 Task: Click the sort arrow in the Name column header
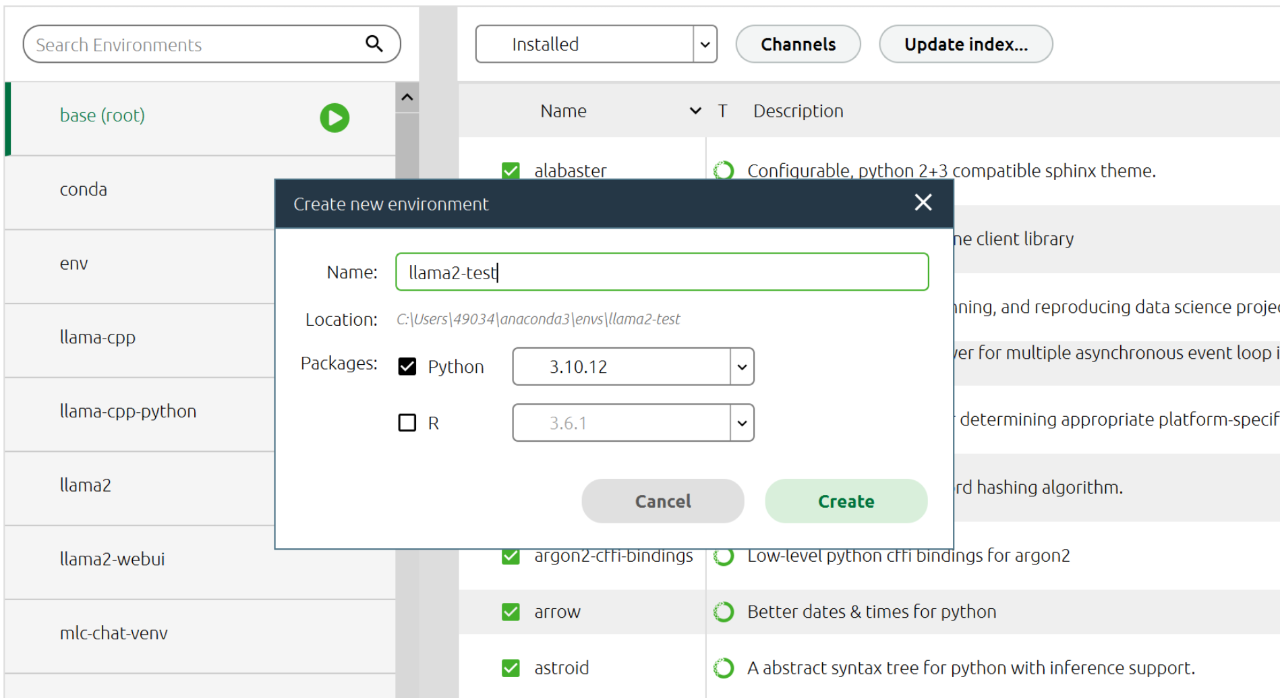click(x=695, y=111)
